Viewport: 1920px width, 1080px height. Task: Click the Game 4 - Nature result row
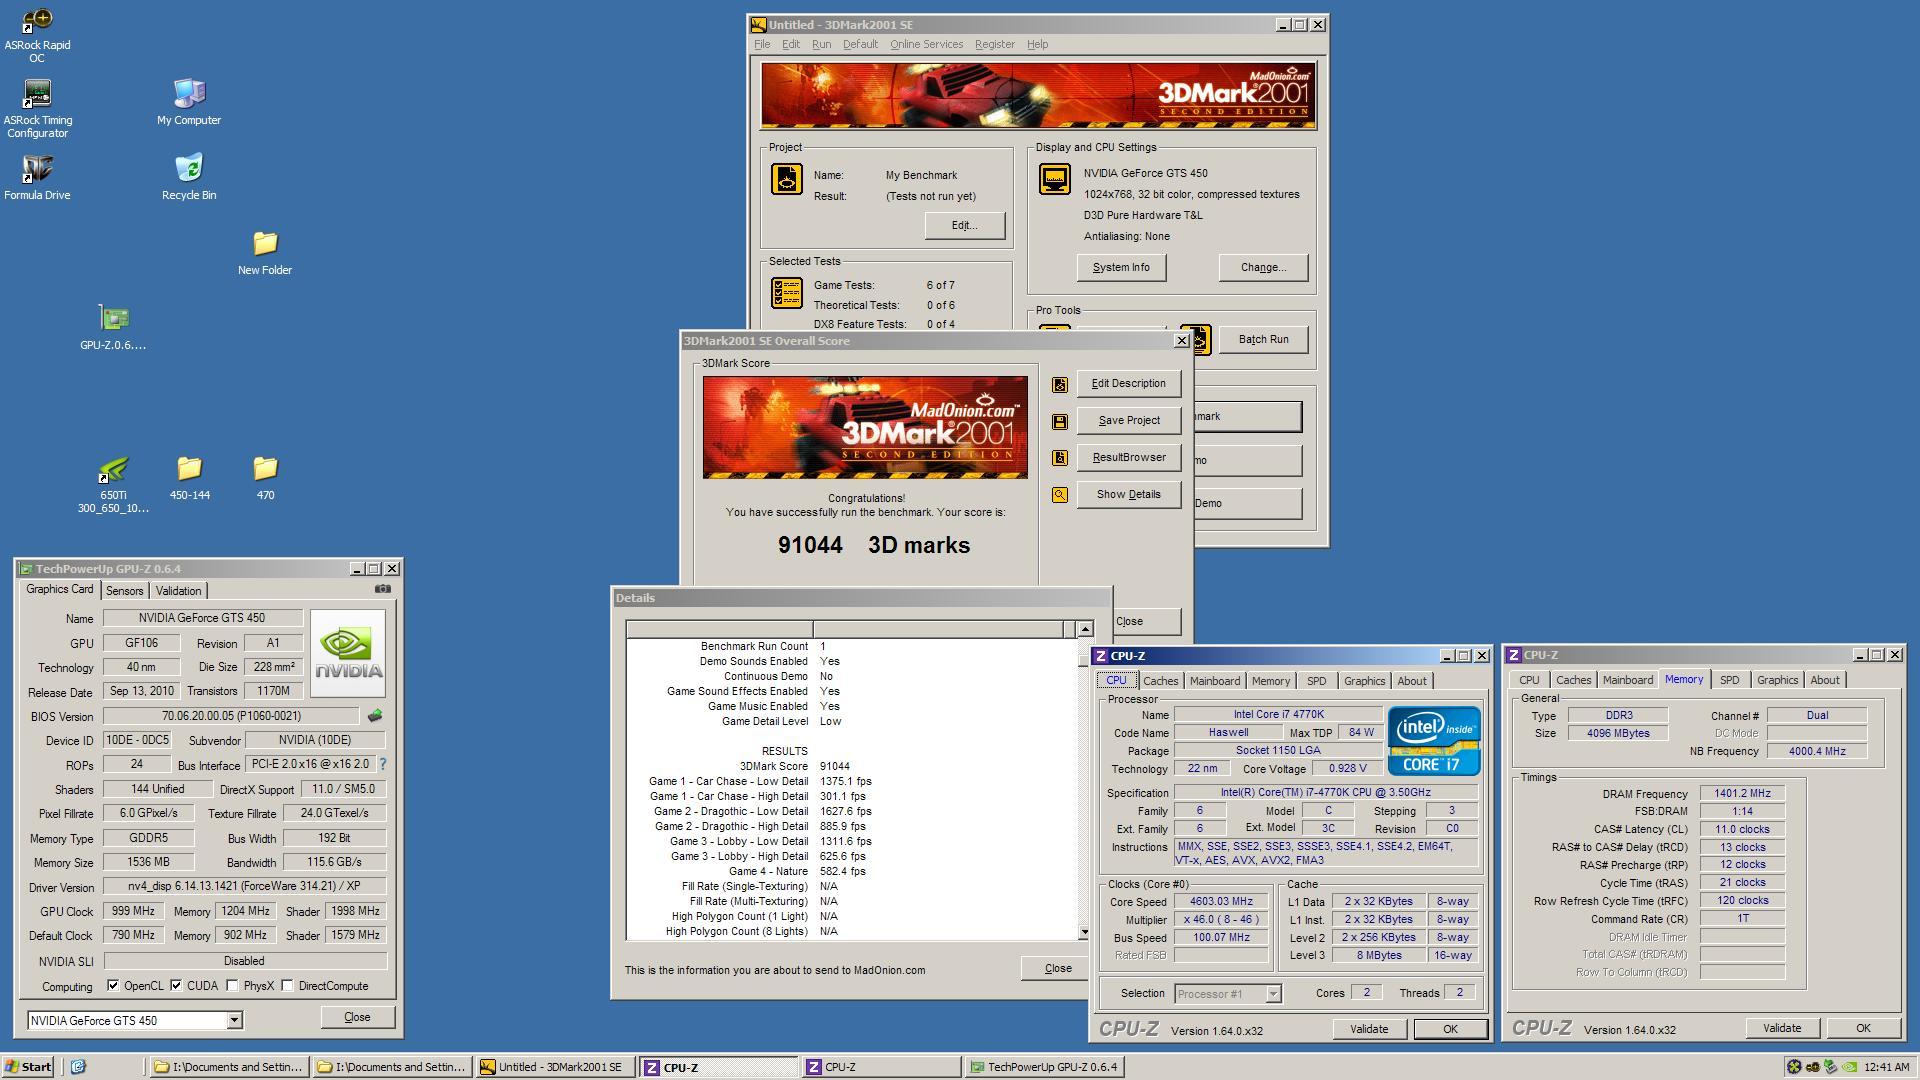click(853, 872)
